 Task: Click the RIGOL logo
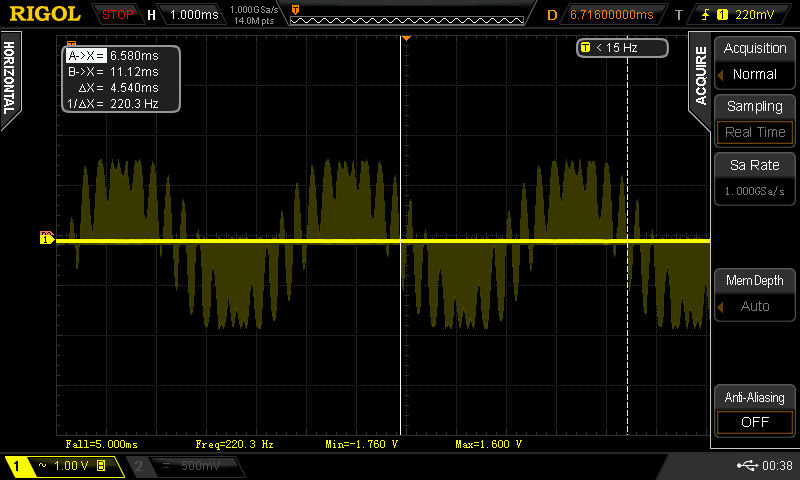44,15
